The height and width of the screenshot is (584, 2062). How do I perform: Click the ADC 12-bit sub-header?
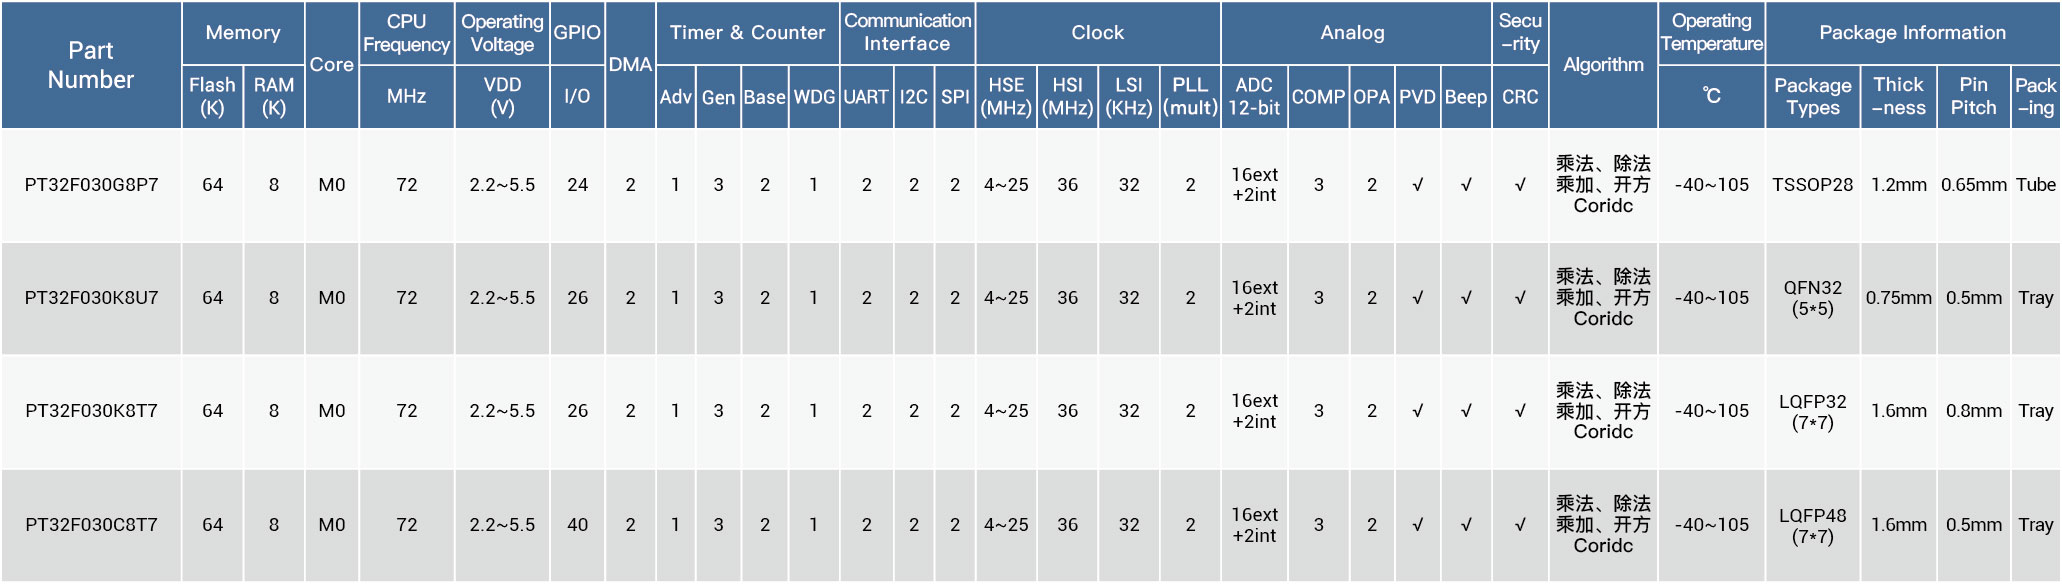(x=1254, y=97)
